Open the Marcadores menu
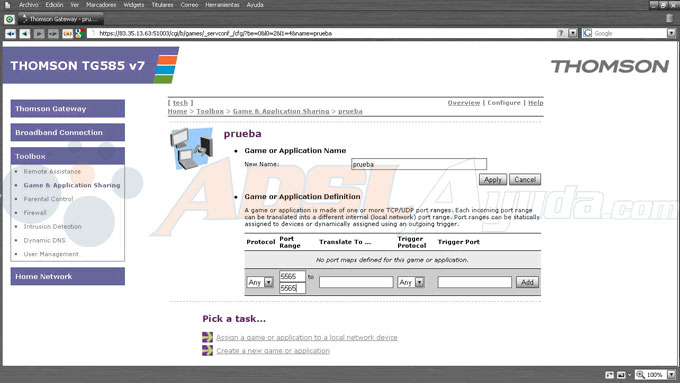This screenshot has height=383, width=680. point(101,5)
